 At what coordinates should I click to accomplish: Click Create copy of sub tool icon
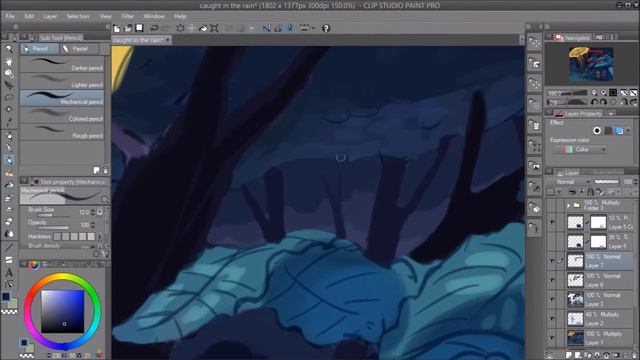pyautogui.click(x=96, y=170)
